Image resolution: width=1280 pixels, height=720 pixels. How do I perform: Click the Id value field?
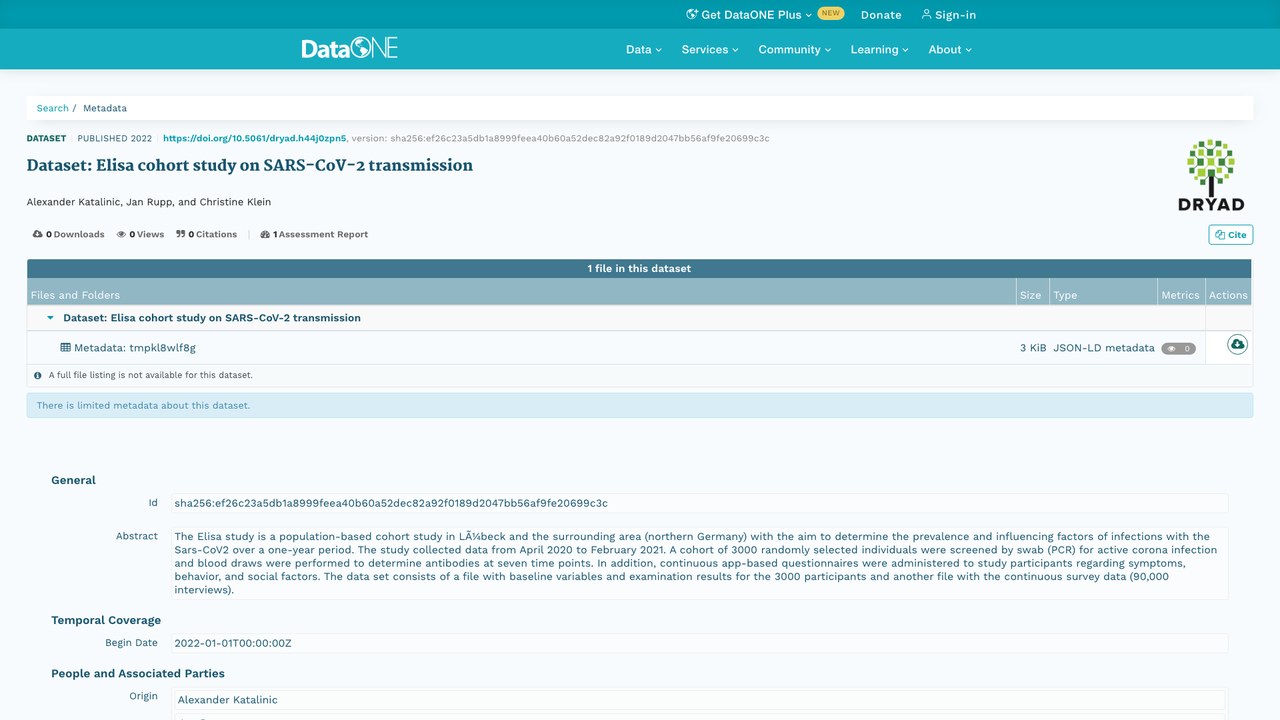[x=699, y=503]
